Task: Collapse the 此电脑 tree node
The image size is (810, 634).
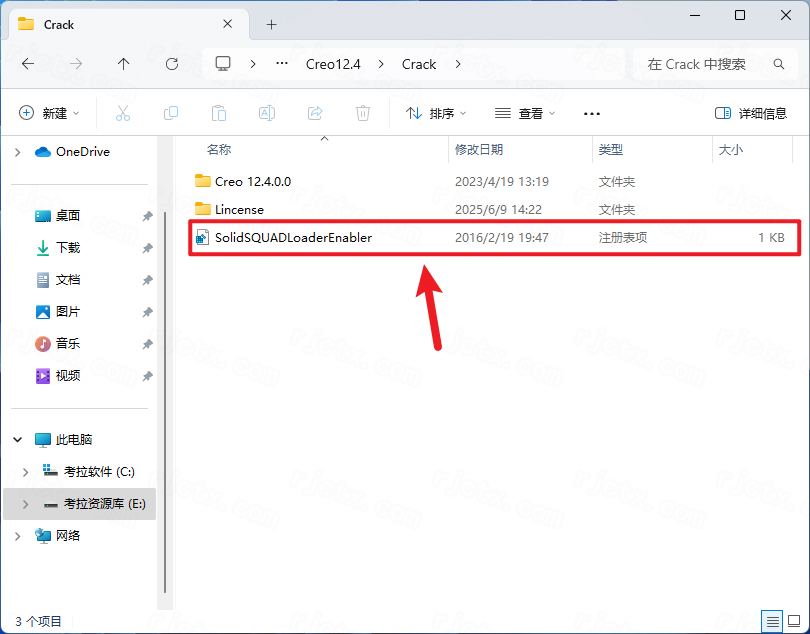Action: pos(18,440)
